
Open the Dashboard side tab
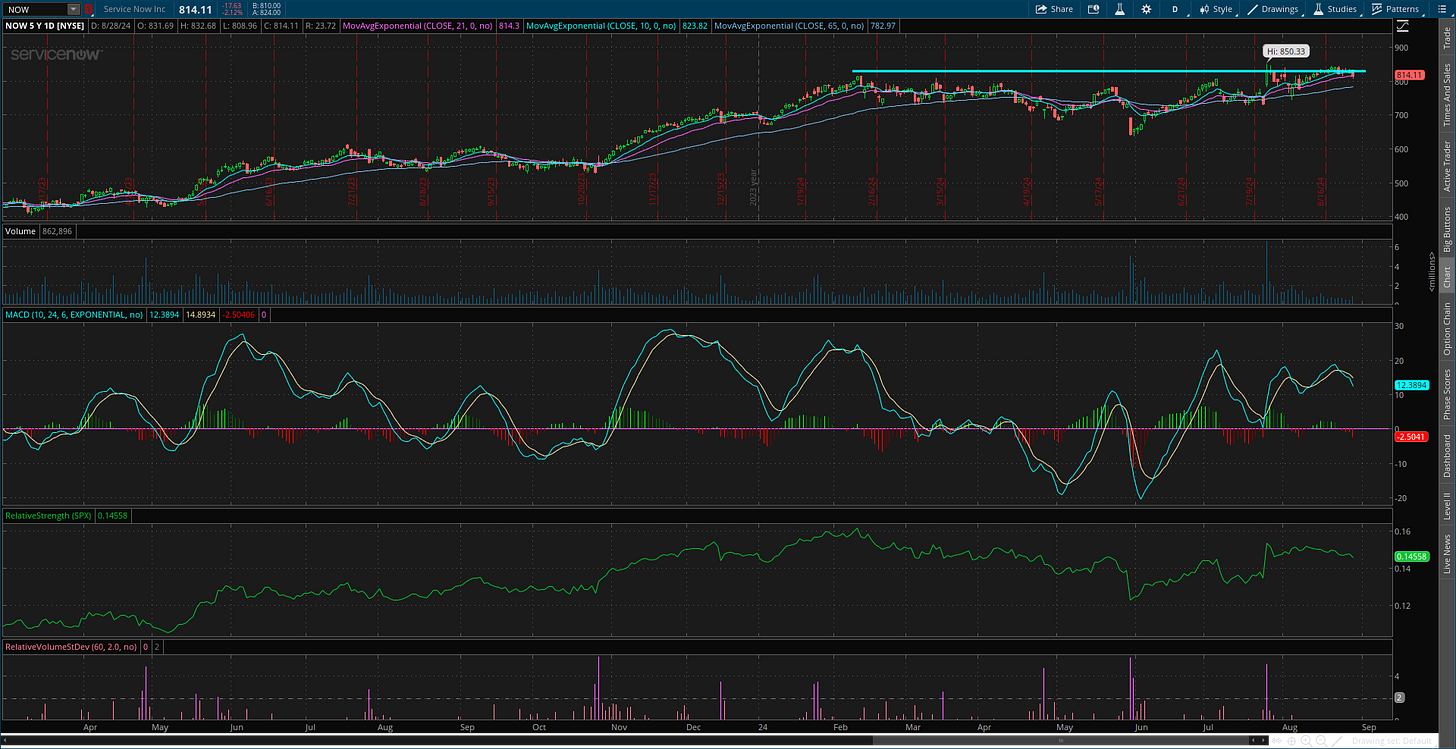pyautogui.click(x=1447, y=455)
